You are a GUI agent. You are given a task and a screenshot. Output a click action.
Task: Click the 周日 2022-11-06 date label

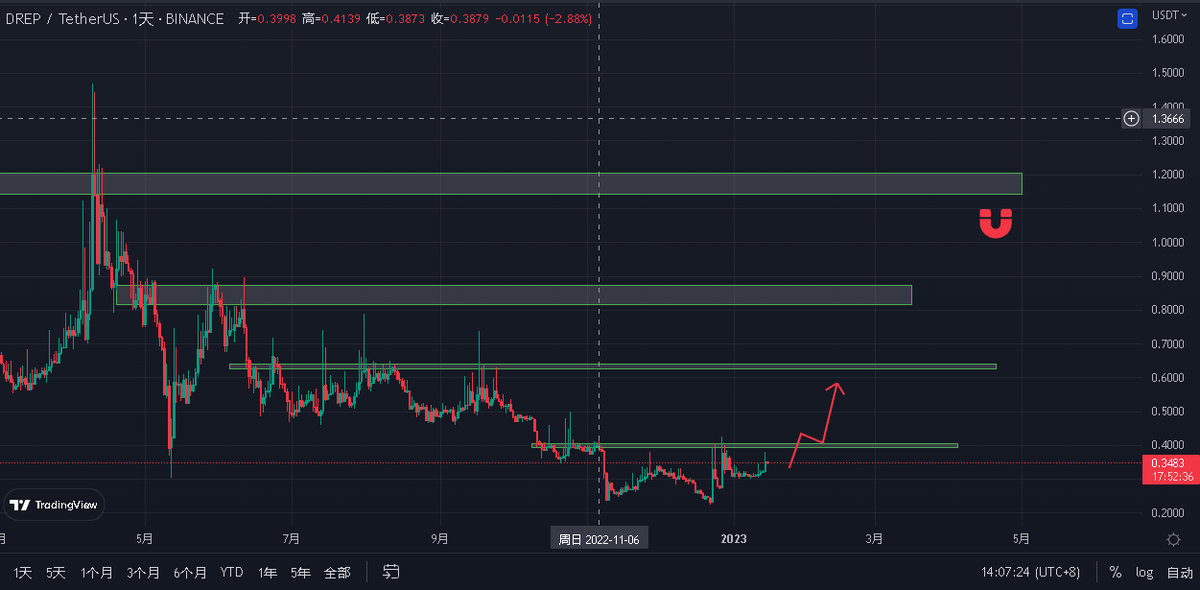599,539
